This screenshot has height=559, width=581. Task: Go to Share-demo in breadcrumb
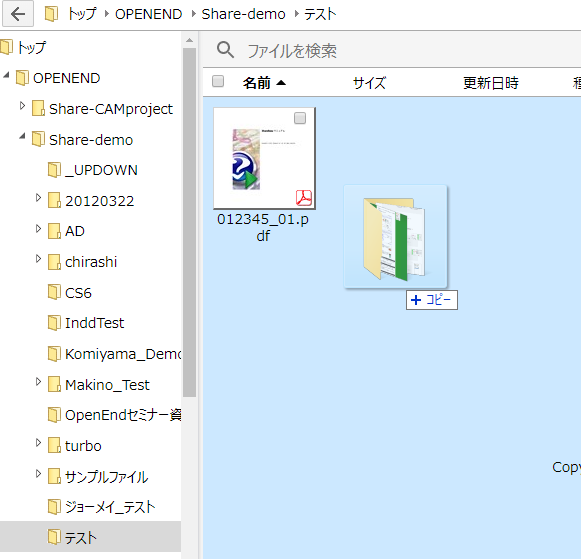point(243,14)
